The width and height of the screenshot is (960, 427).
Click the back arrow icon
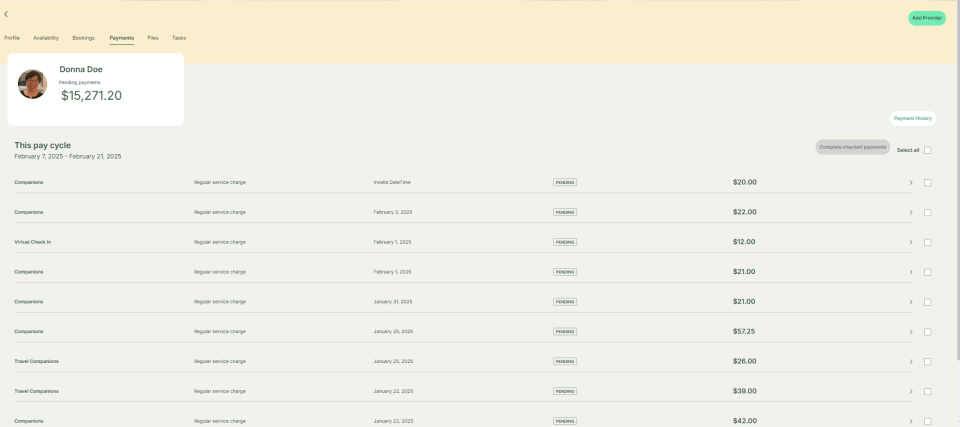tap(6, 14)
